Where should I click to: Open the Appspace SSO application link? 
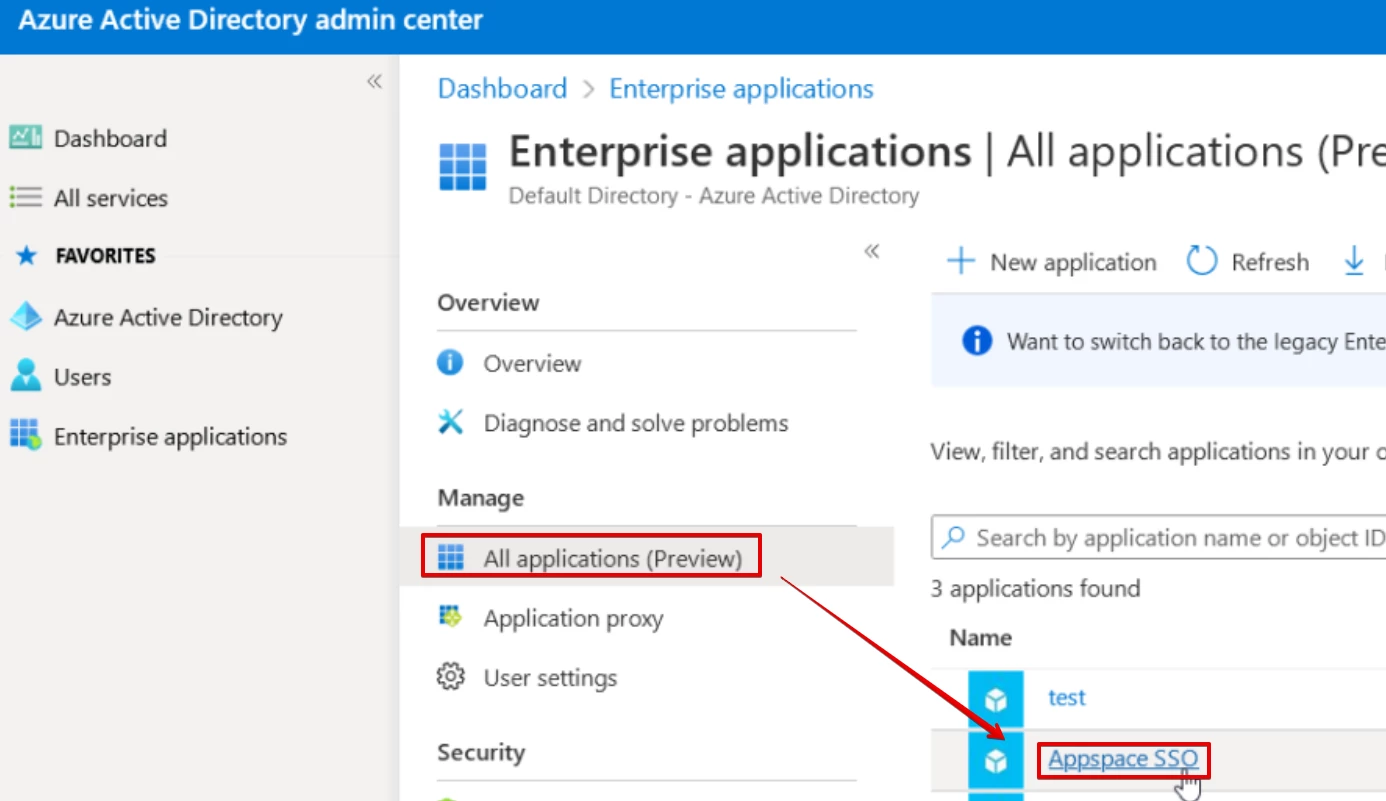(1123, 759)
